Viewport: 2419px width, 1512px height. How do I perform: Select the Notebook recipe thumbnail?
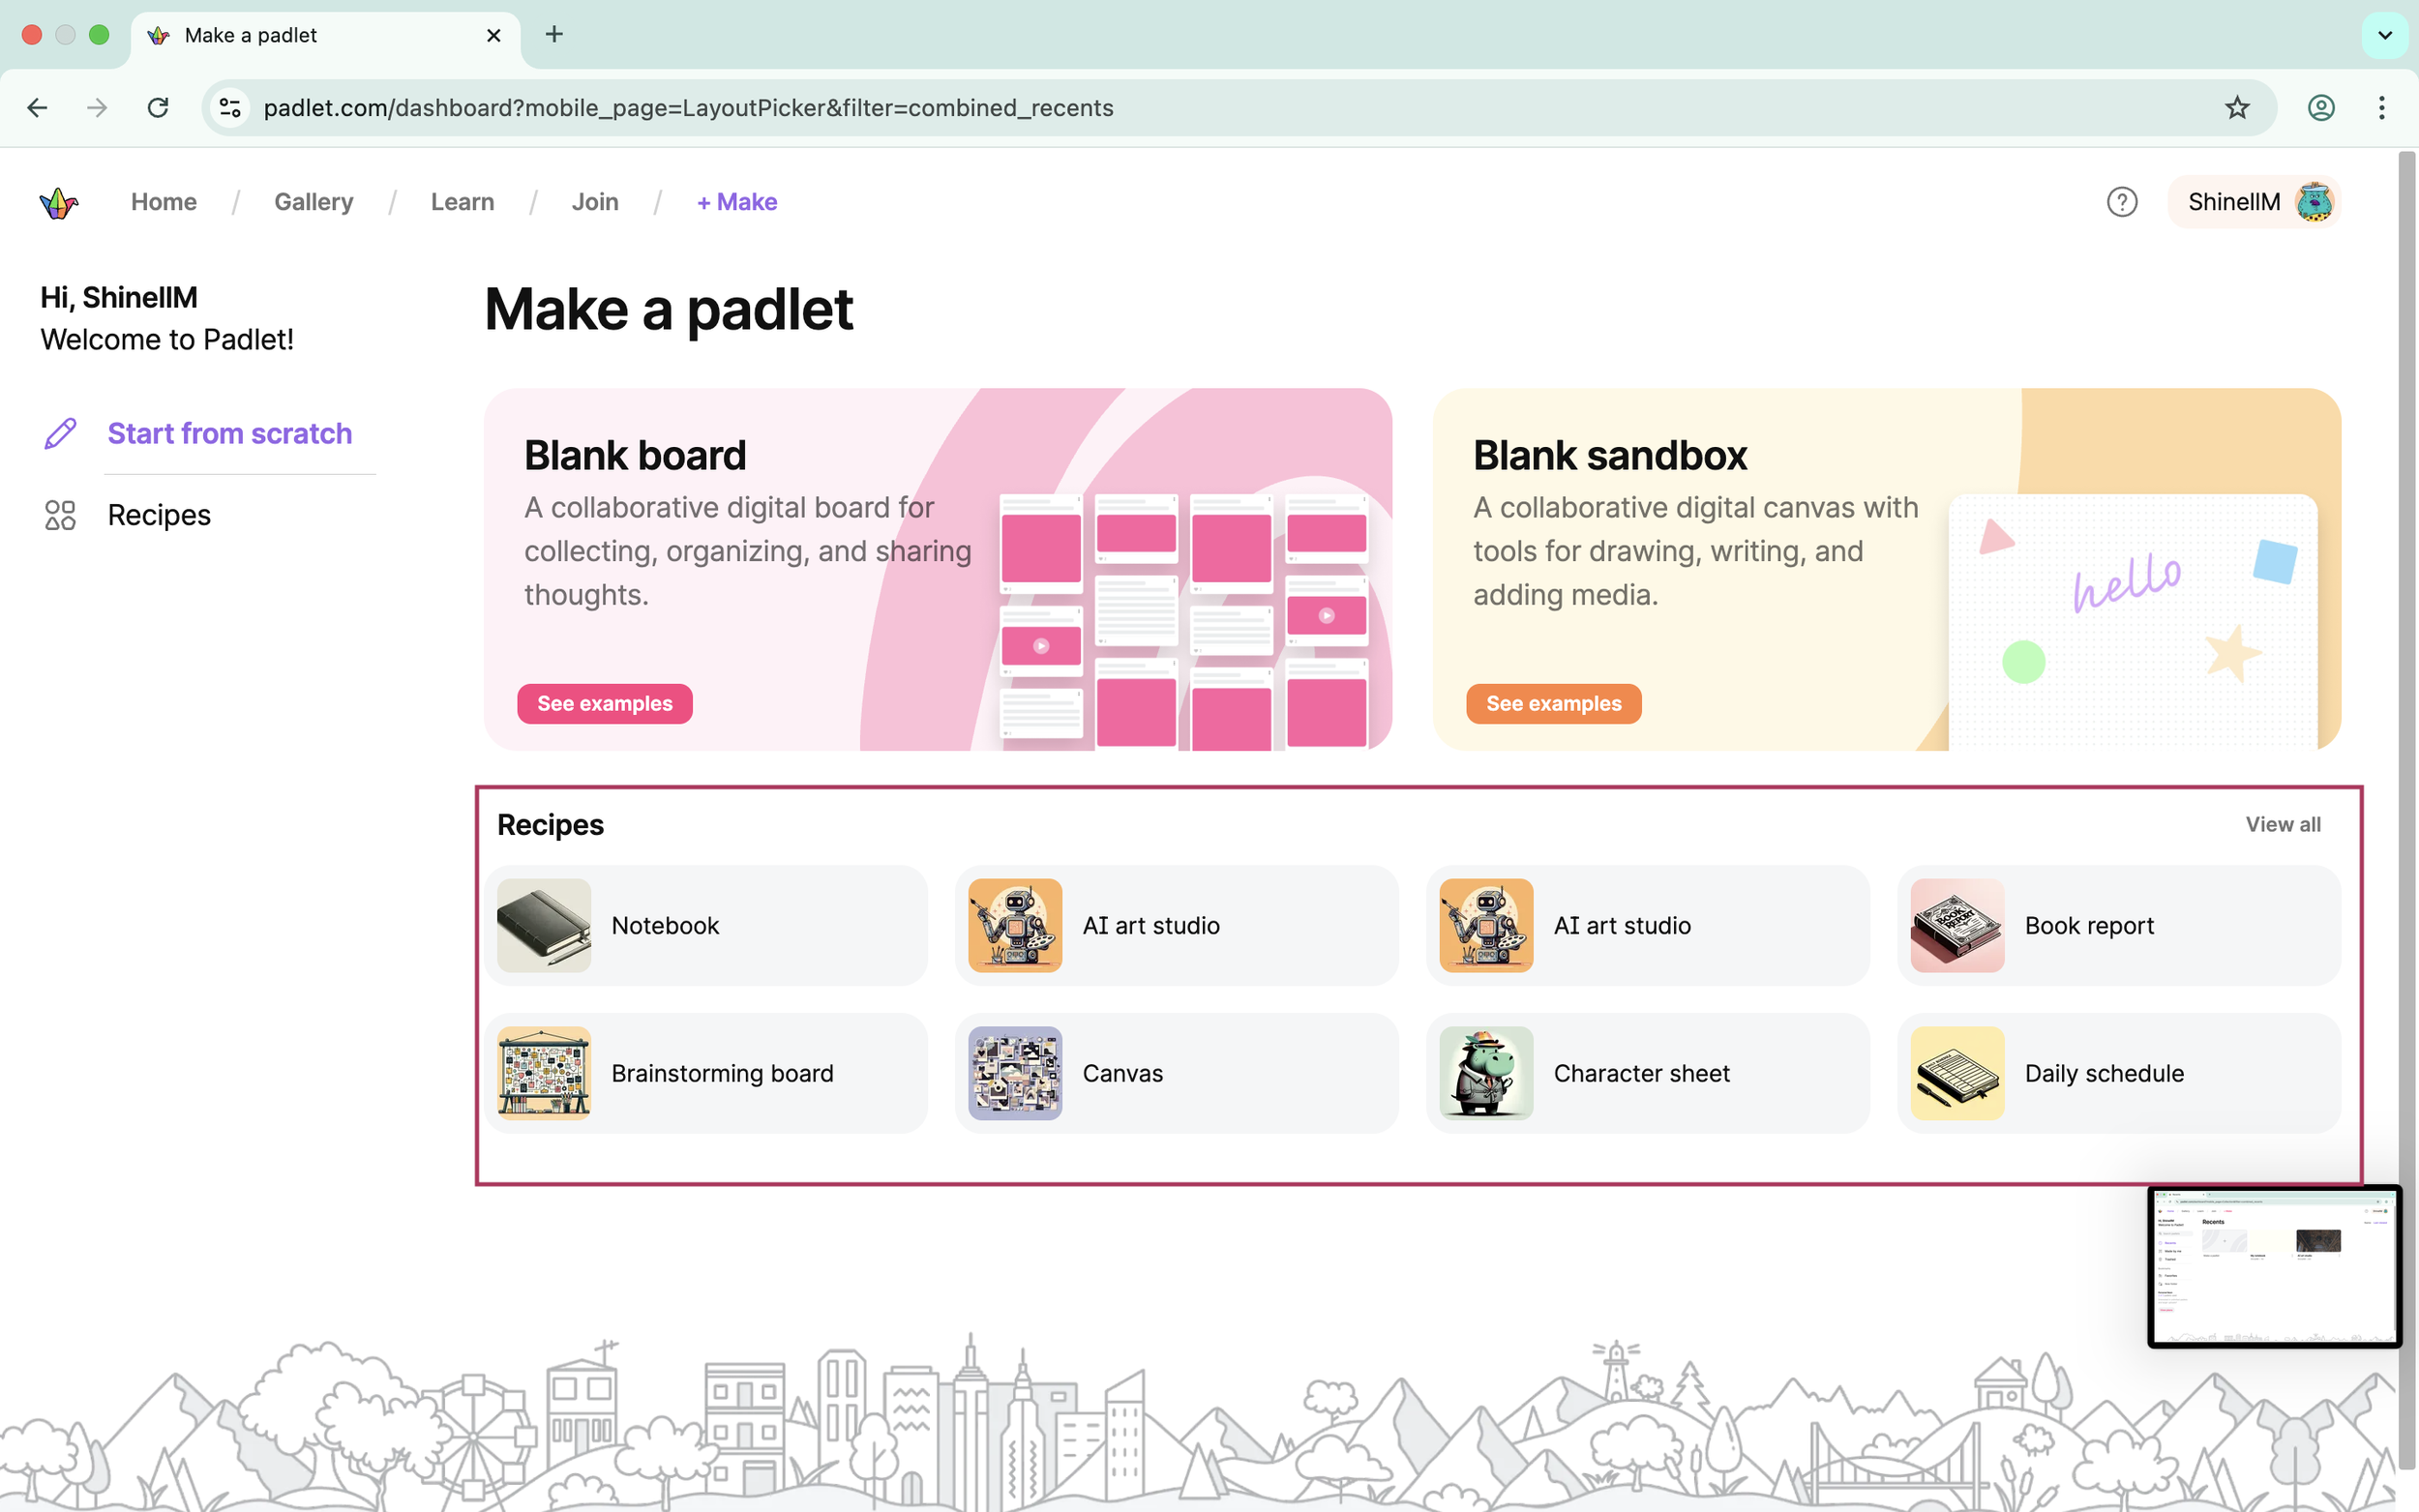tap(544, 925)
